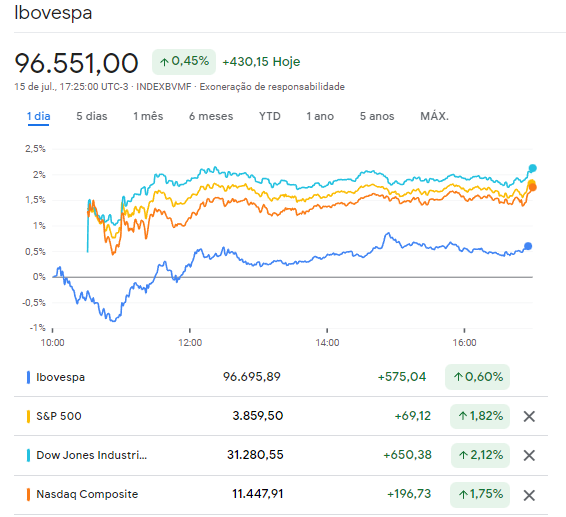Screen dimensions: 566x517
Task: Remove S&P 500 comparison with X
Action: point(529,416)
